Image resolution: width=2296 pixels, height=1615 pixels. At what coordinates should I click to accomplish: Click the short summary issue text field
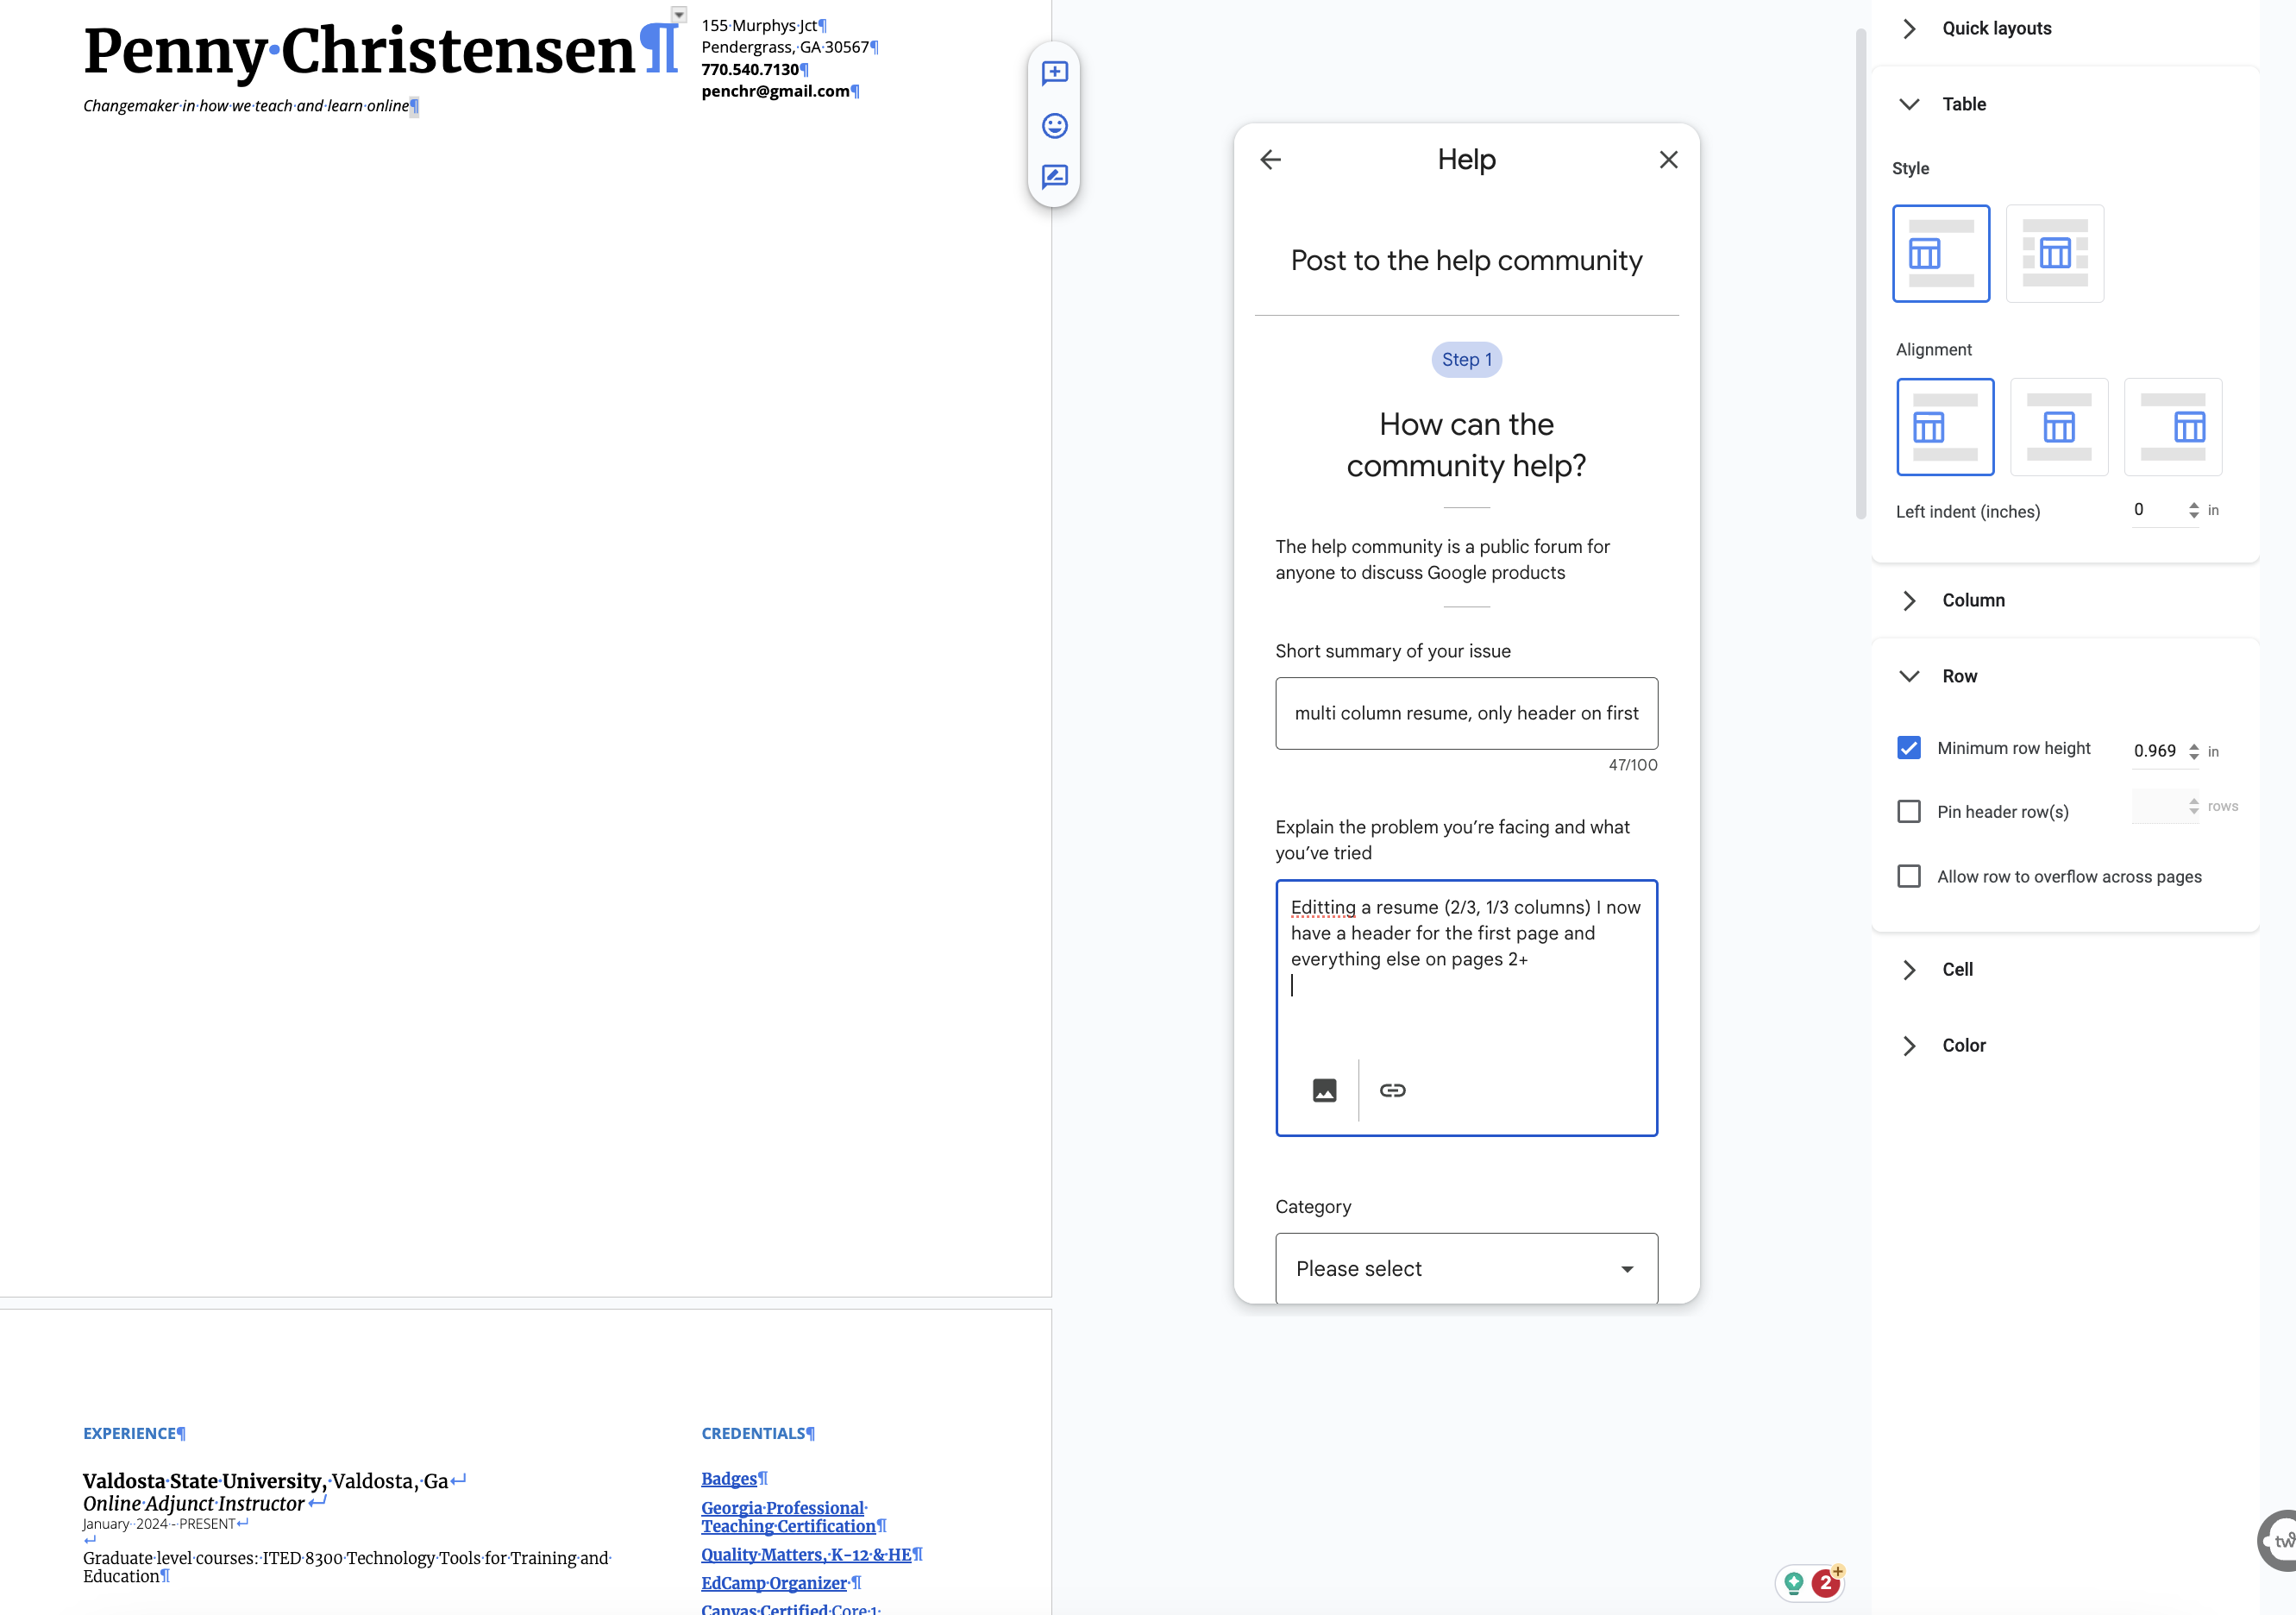[x=1465, y=713]
